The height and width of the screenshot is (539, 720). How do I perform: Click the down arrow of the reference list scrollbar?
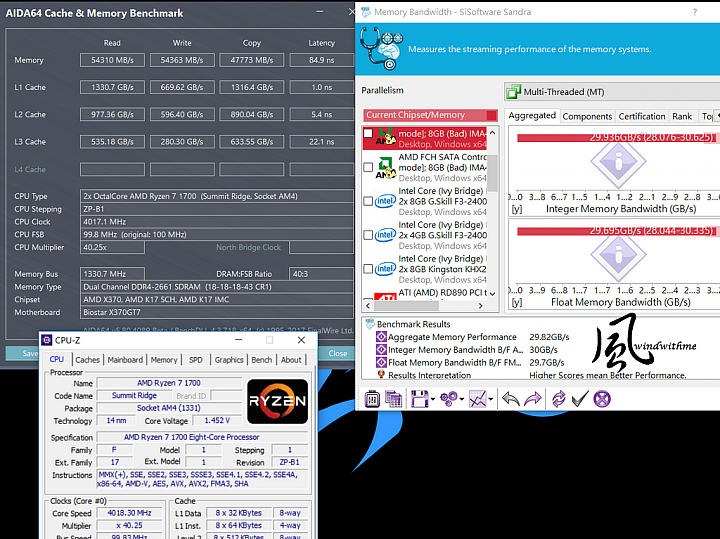point(492,293)
